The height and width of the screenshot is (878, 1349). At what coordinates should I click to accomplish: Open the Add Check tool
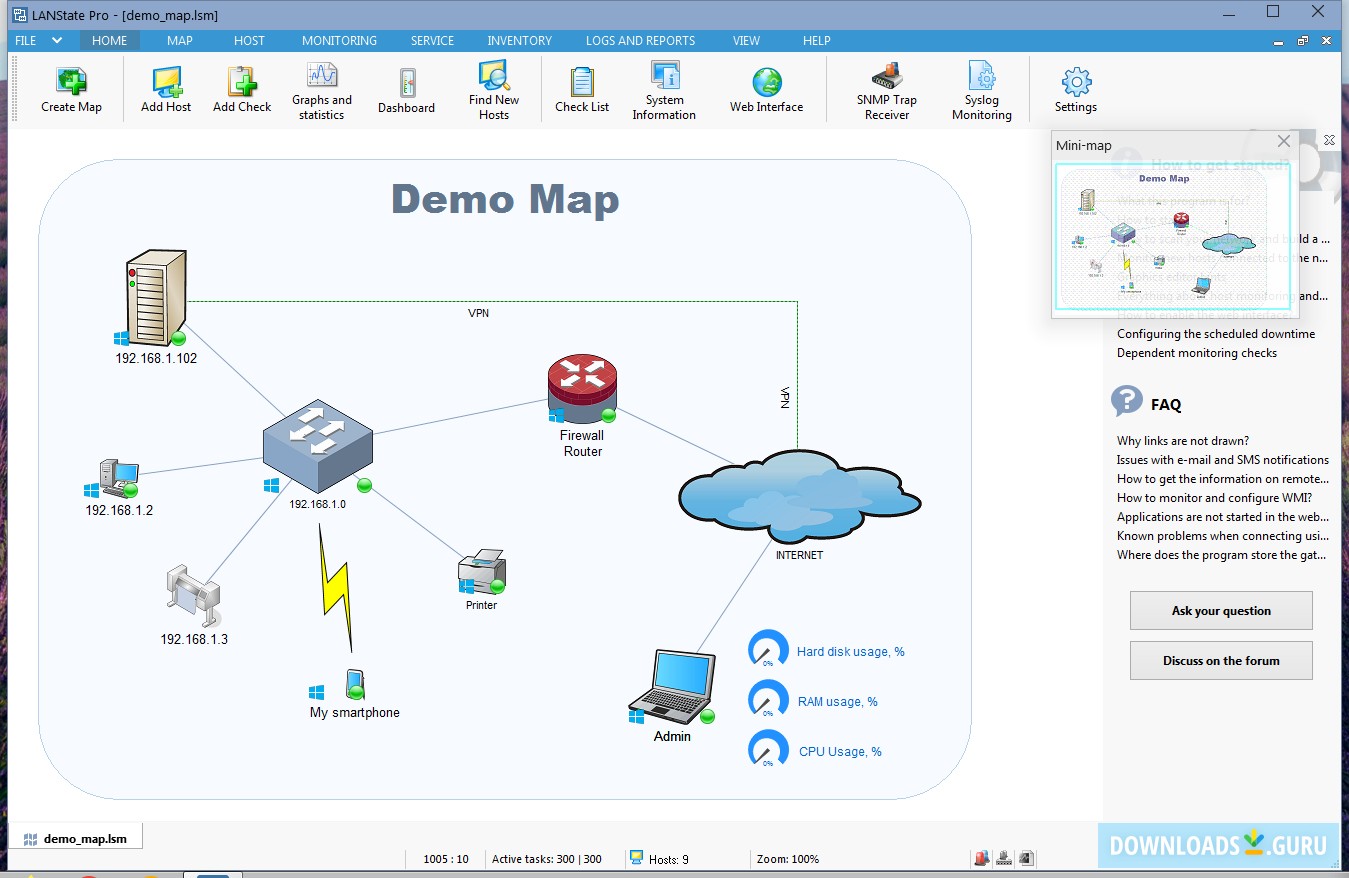pyautogui.click(x=242, y=90)
